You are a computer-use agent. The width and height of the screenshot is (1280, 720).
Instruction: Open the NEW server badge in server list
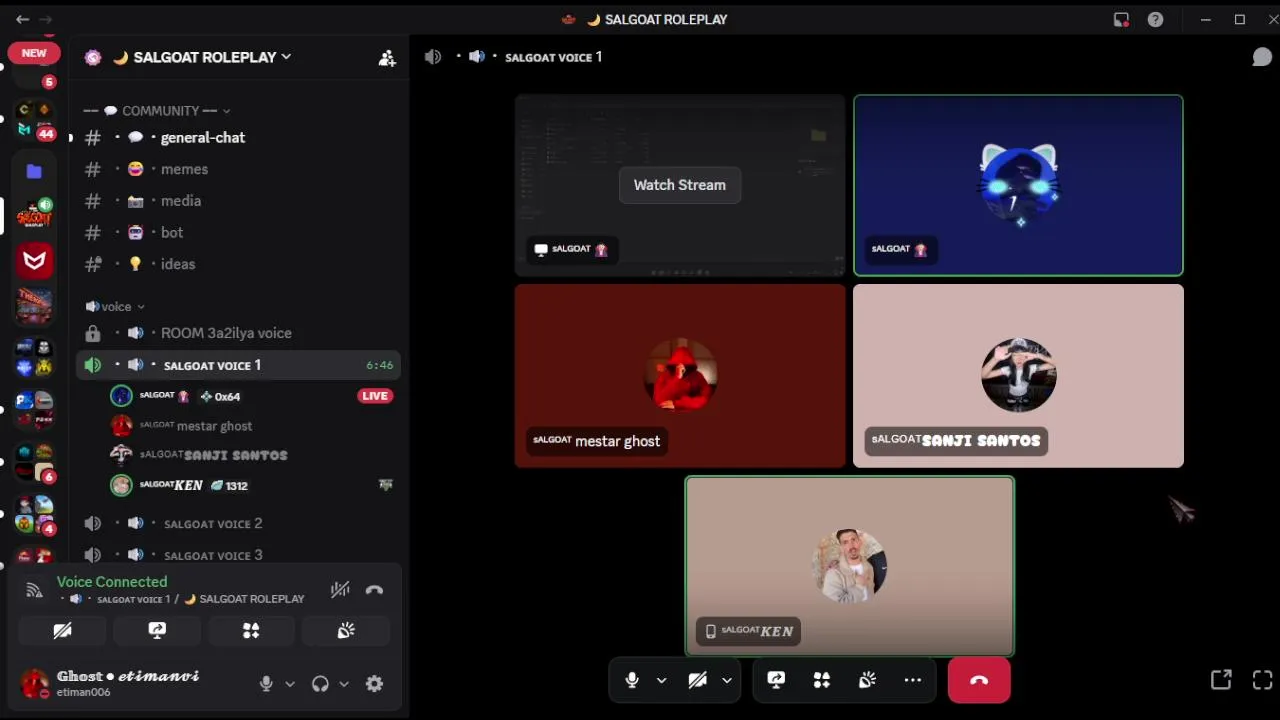[34, 53]
